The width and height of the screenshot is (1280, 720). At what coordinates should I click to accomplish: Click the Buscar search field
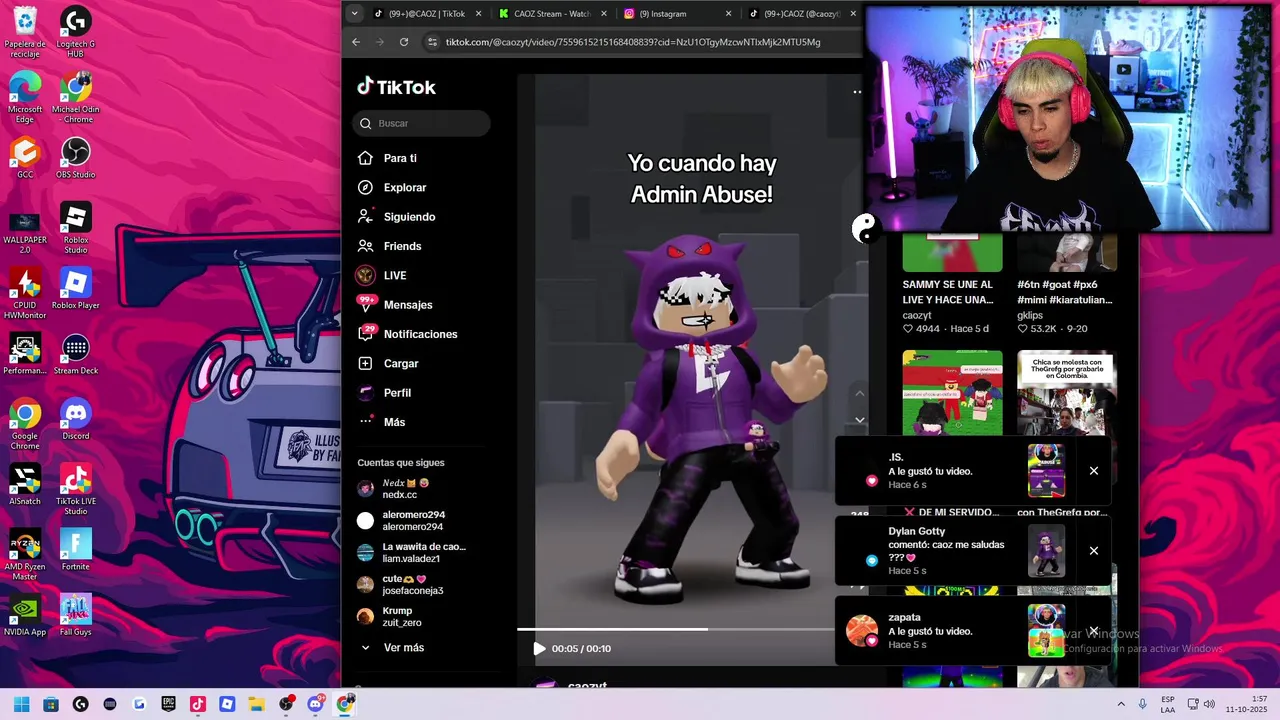point(421,123)
